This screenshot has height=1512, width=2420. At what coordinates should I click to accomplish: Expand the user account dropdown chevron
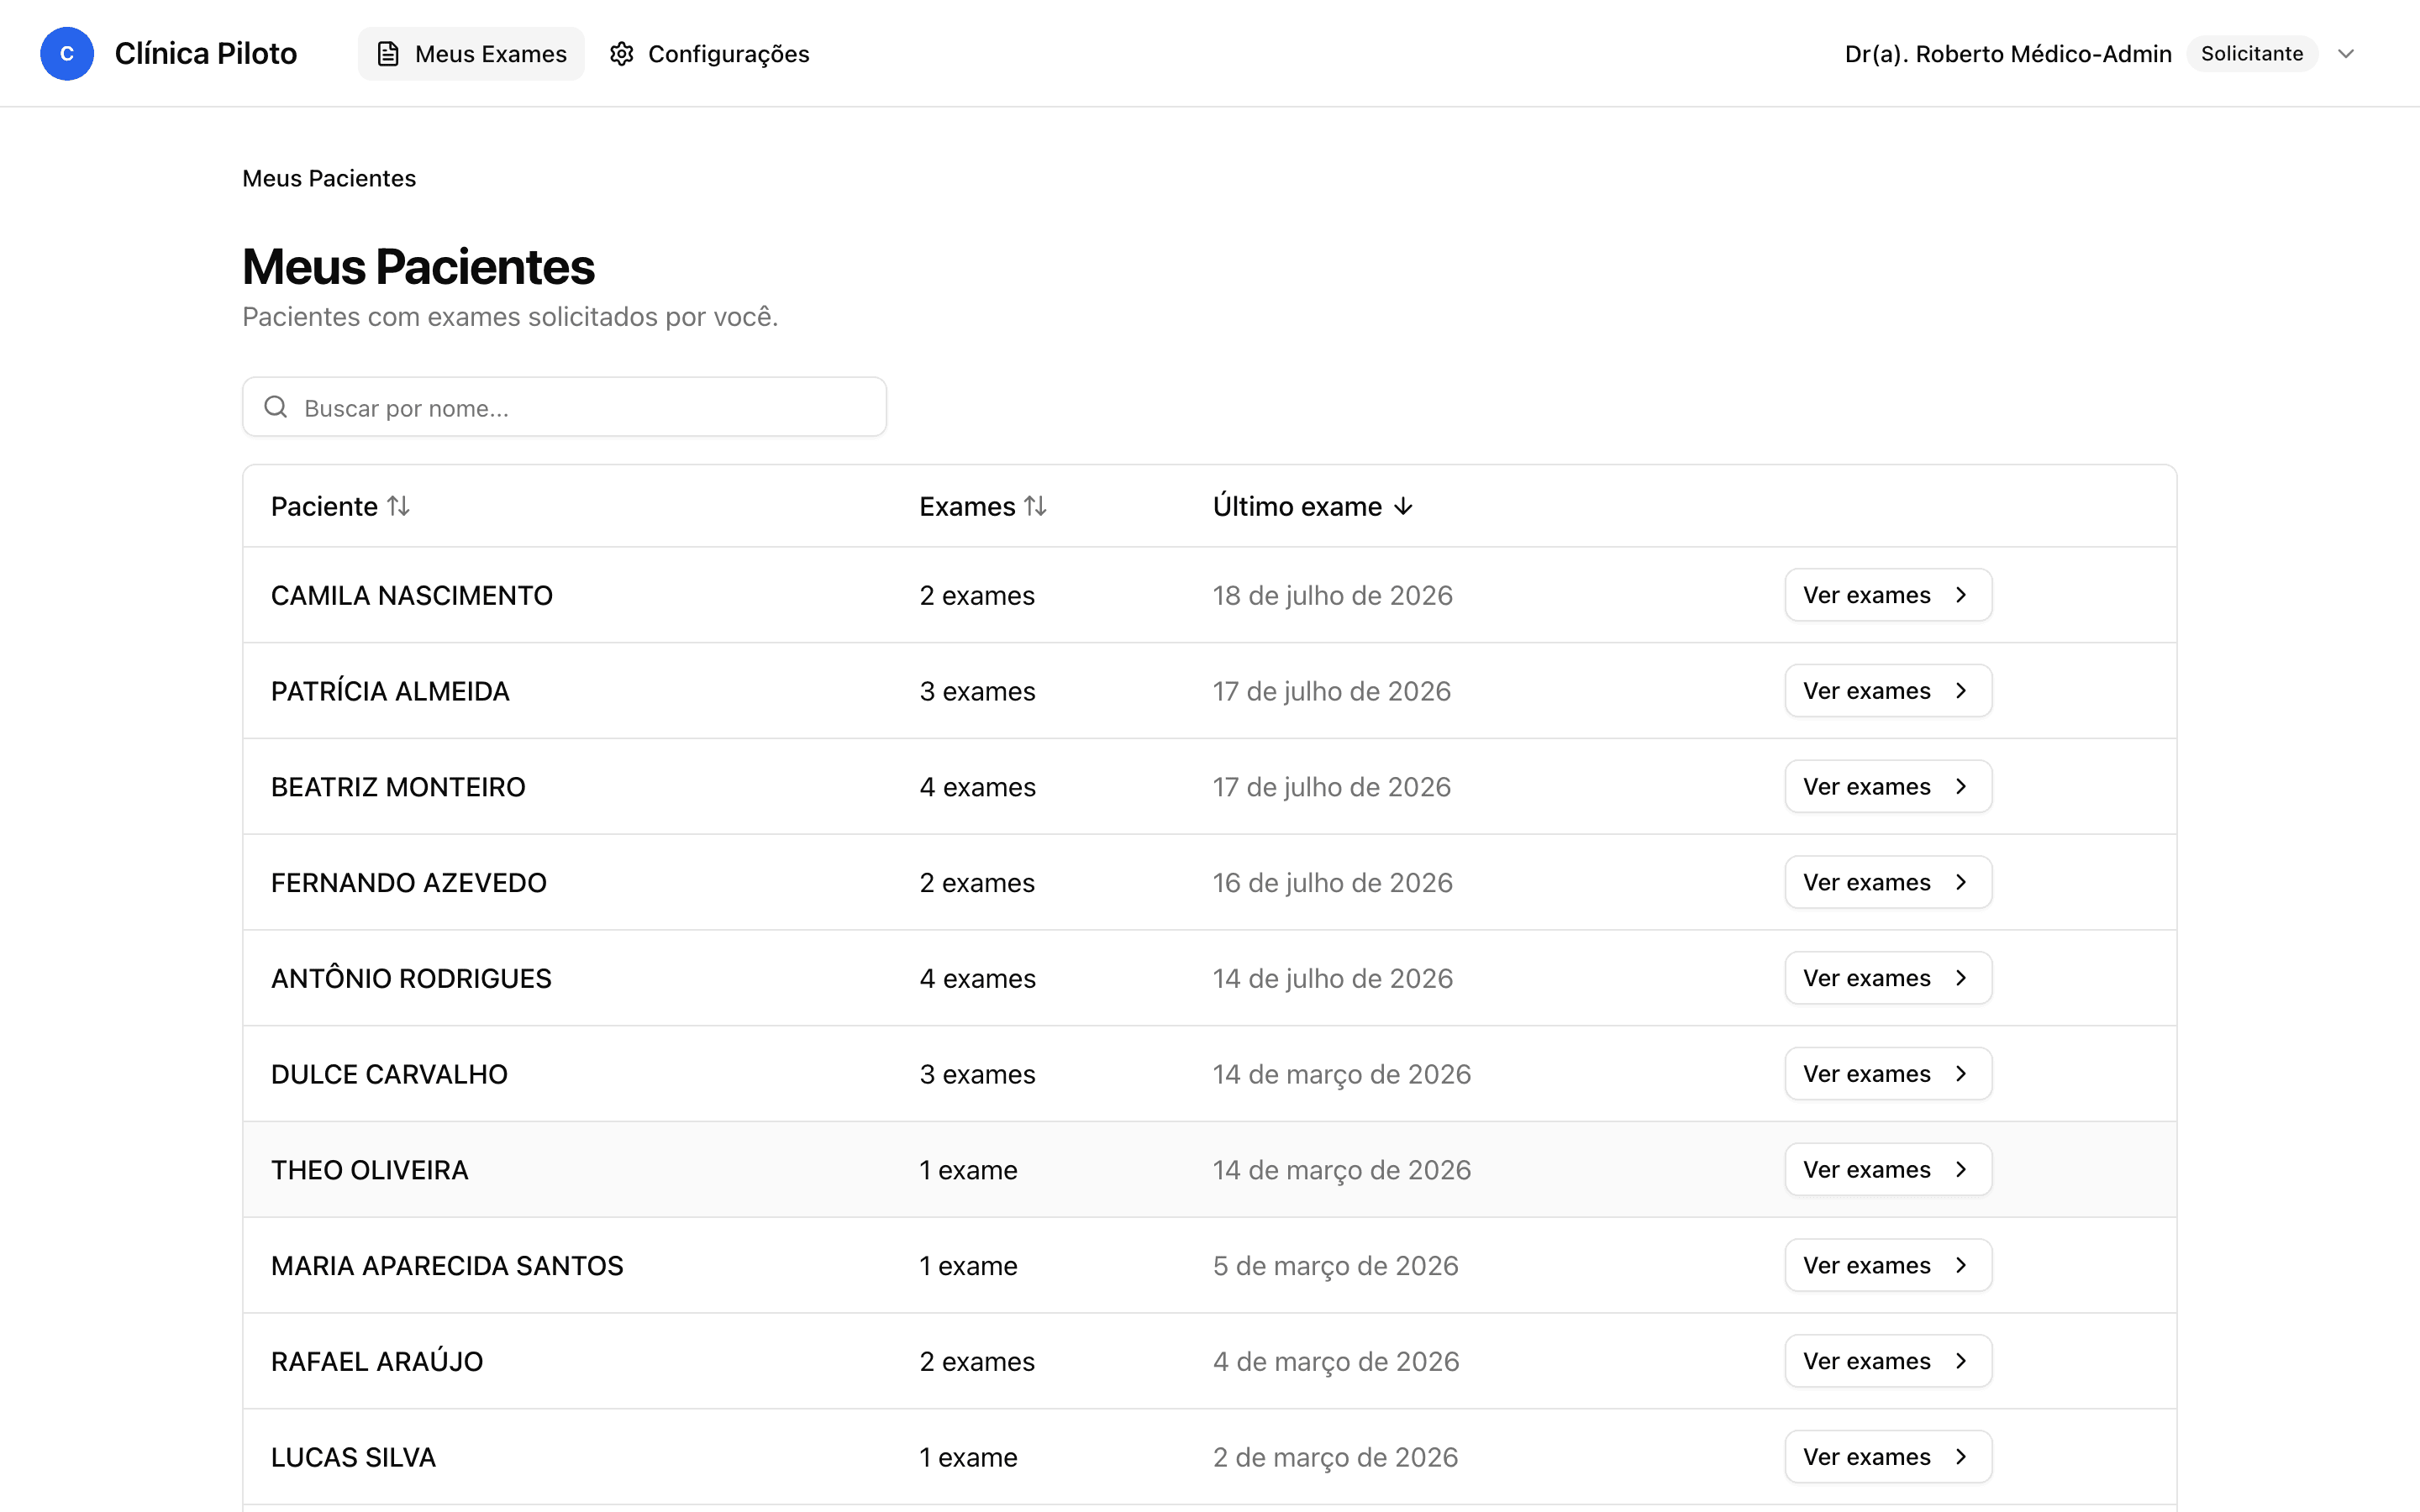[2346, 54]
